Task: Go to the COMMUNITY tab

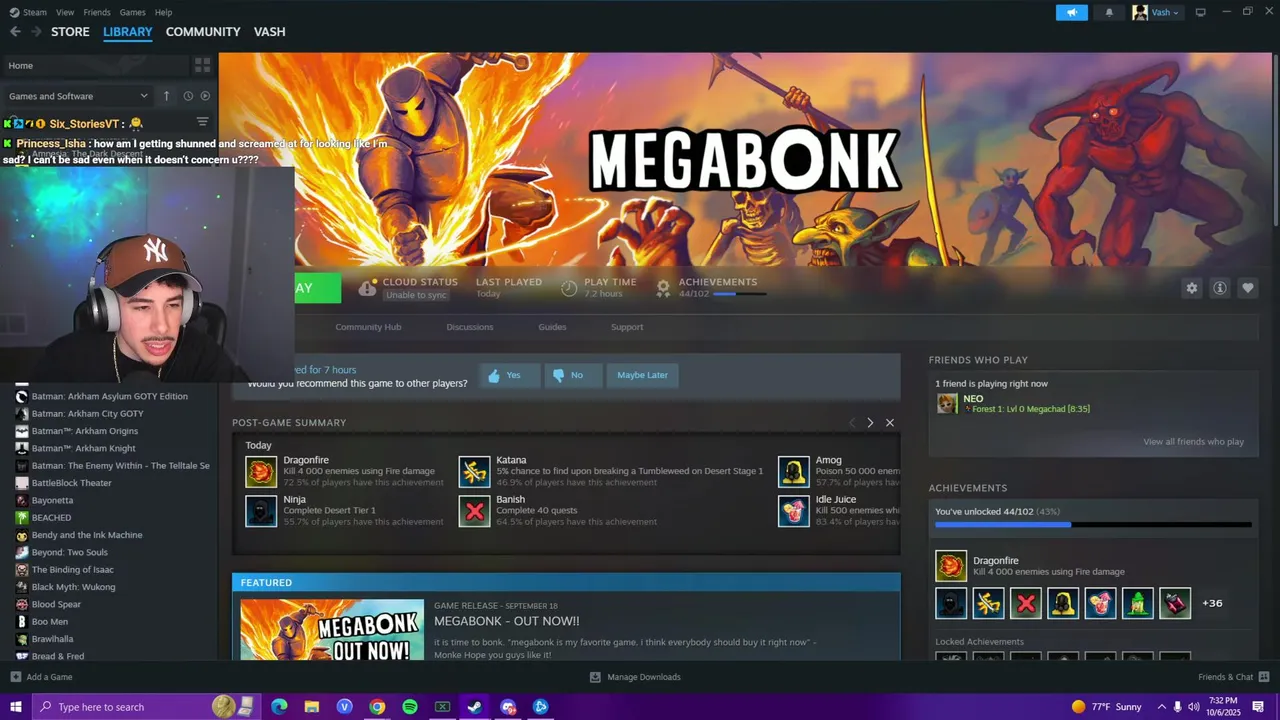Action: tap(203, 32)
